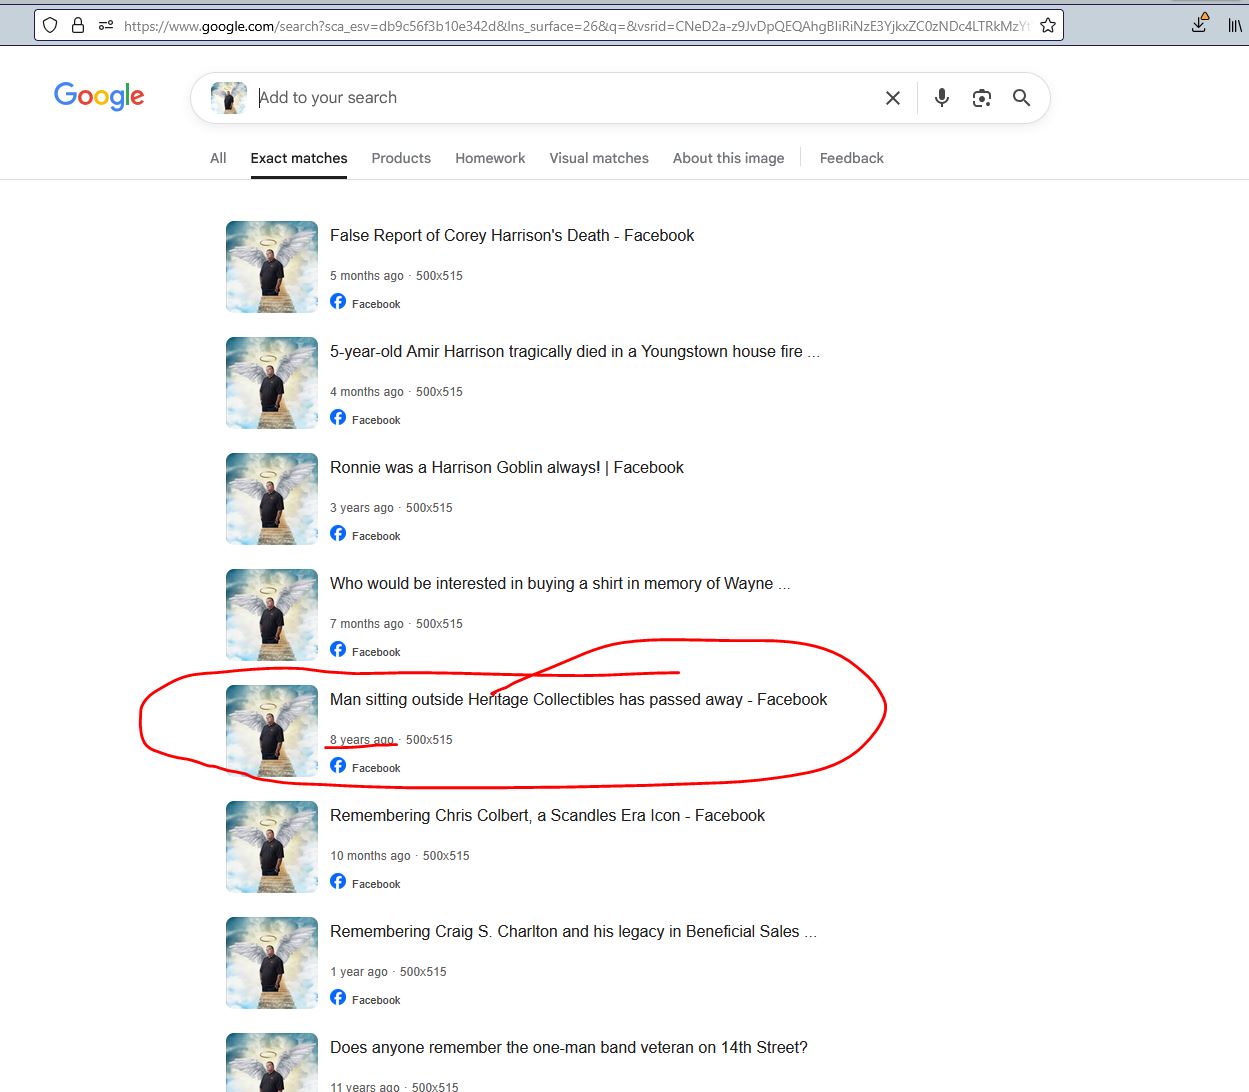Open False Report of Corey Harrison's Death
The width and height of the screenshot is (1249, 1092).
(x=512, y=236)
